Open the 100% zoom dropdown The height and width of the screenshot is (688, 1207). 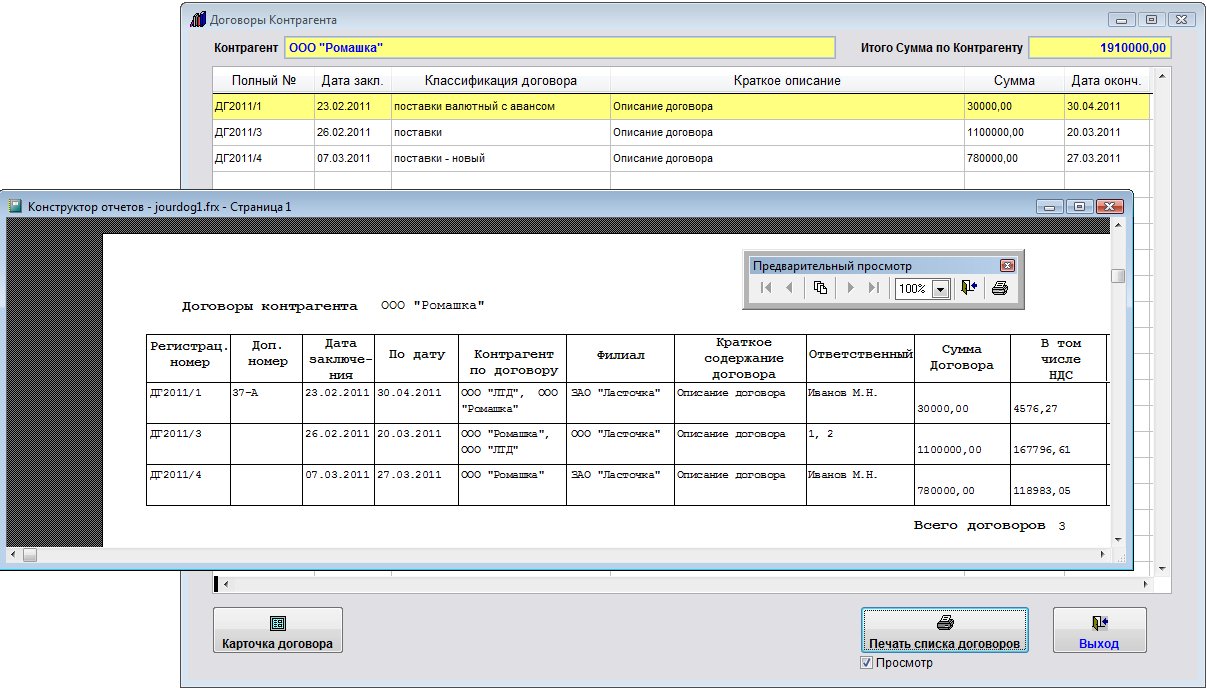tap(940, 289)
